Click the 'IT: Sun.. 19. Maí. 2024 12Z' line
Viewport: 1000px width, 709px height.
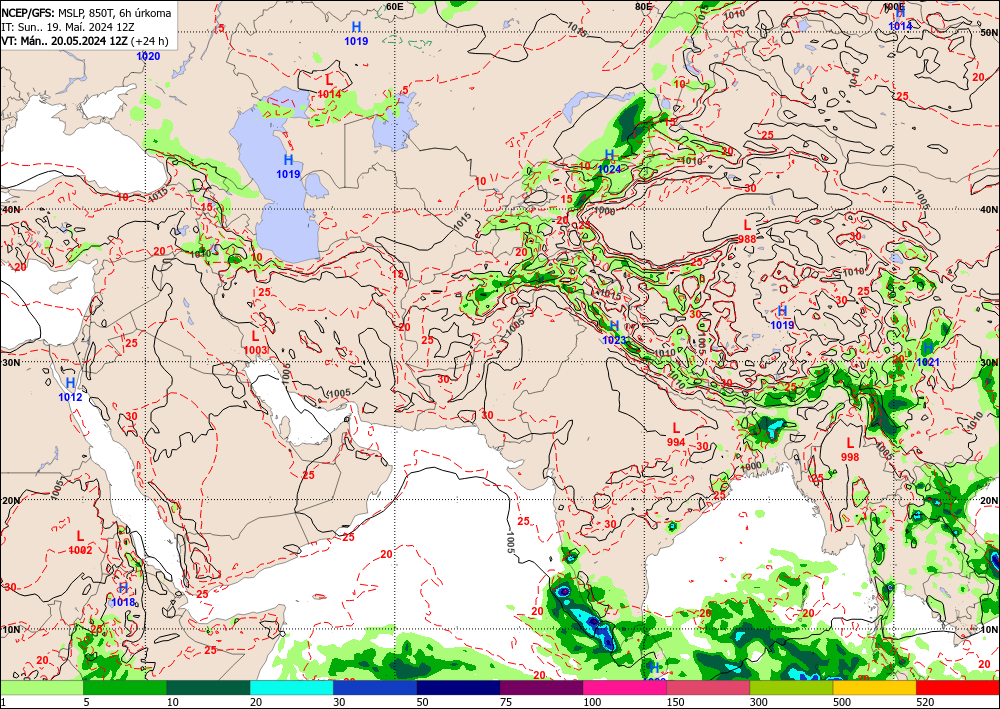click(70, 27)
